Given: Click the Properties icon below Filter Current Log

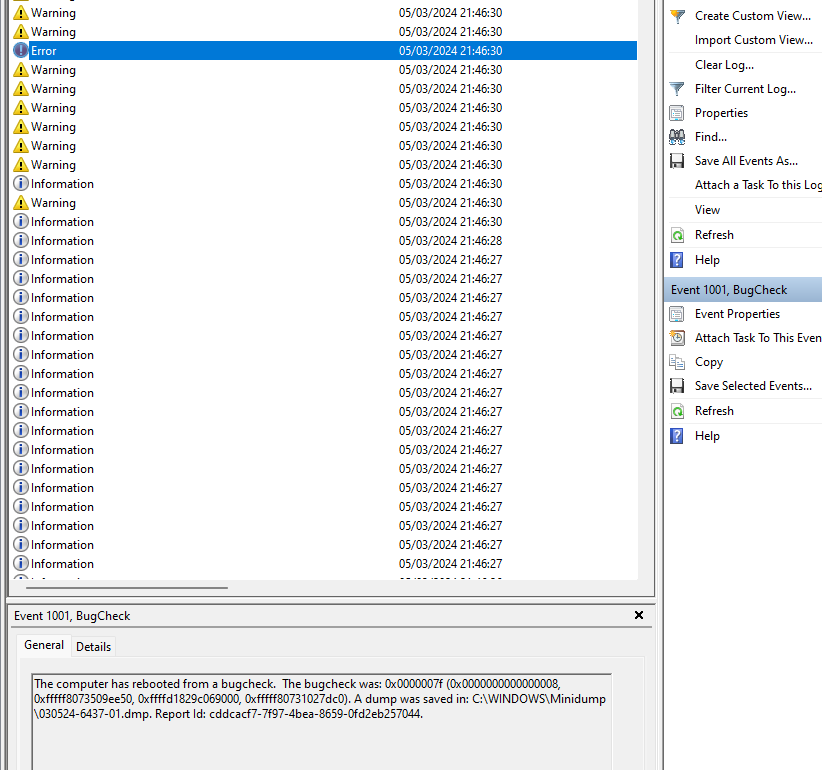Looking at the screenshot, I should click(677, 113).
